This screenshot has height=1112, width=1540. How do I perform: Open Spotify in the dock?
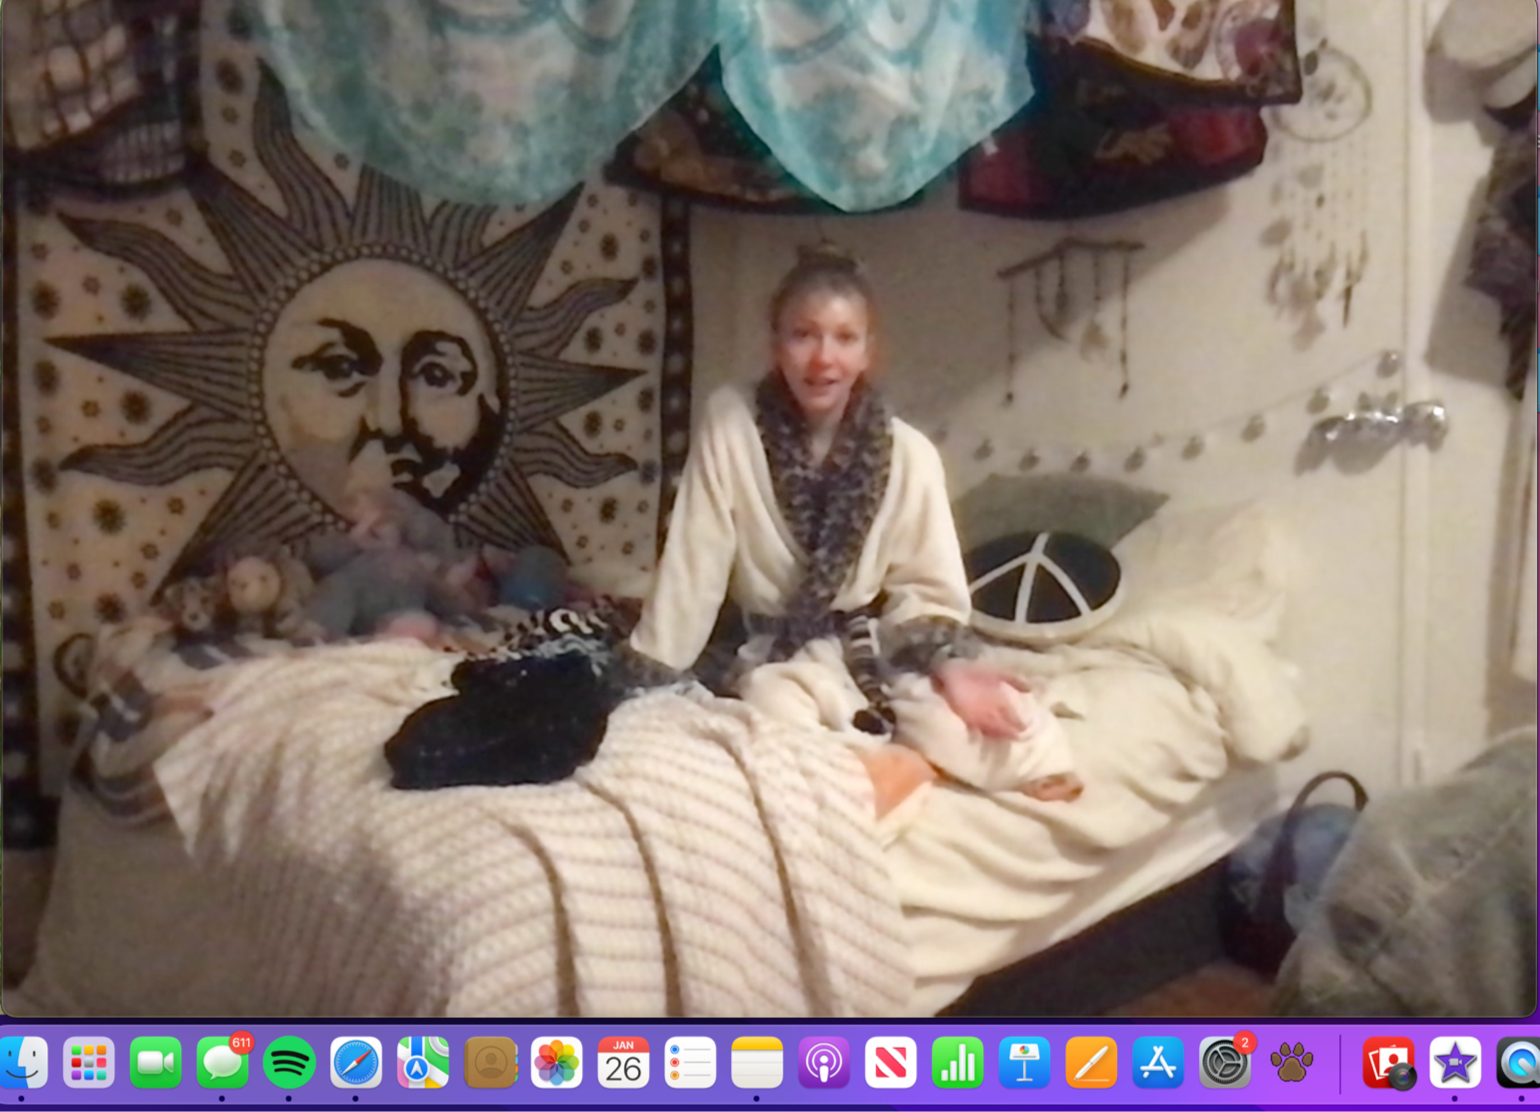click(x=289, y=1062)
